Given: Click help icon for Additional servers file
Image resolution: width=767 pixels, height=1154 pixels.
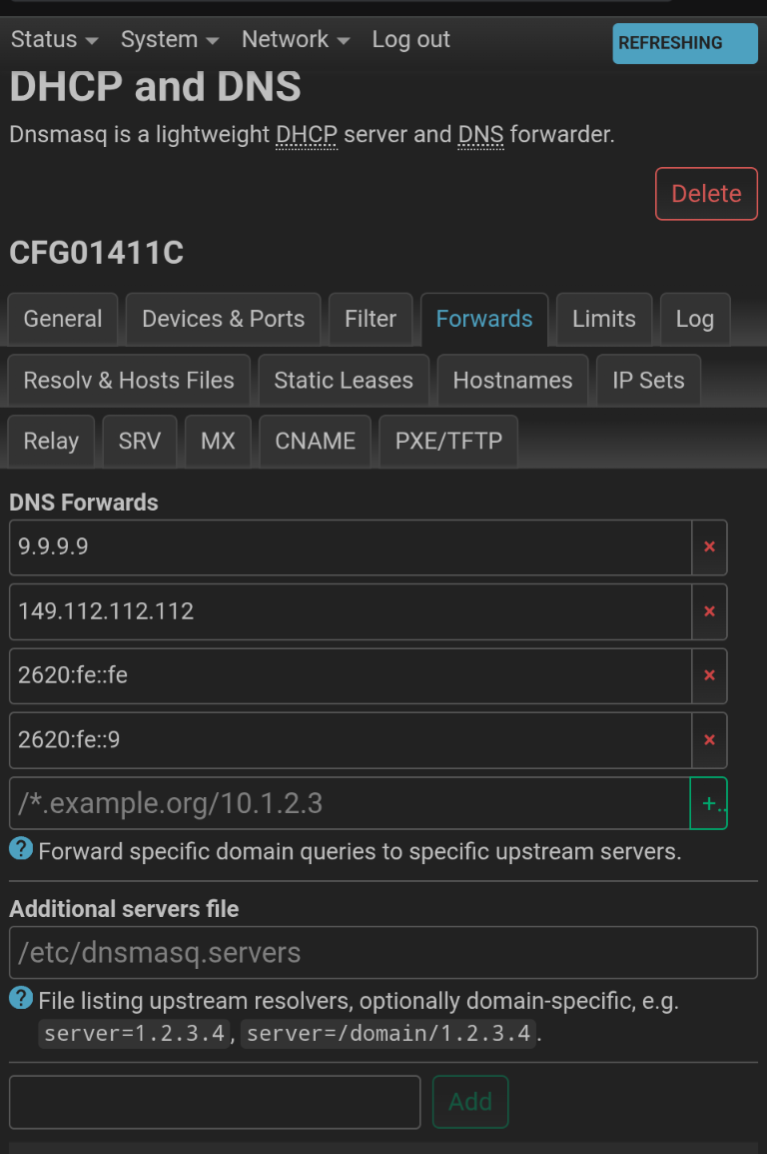Looking at the screenshot, I should pos(21,999).
